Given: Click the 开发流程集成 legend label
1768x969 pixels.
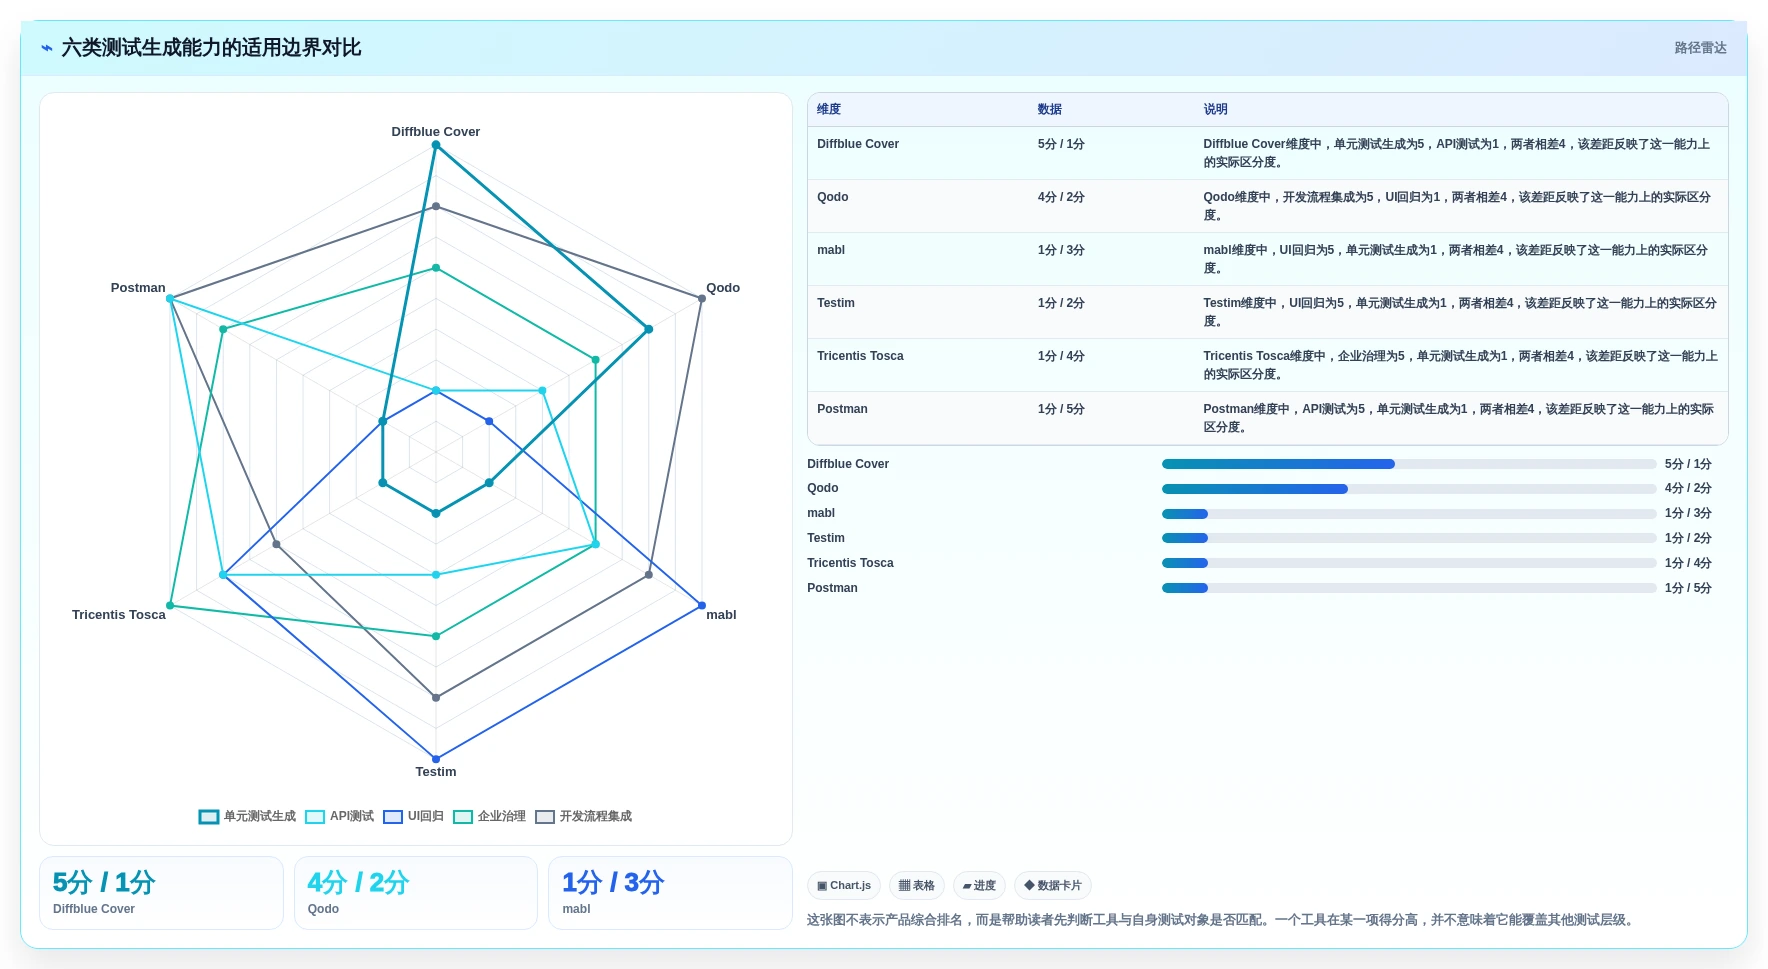Looking at the screenshot, I should pos(596,817).
